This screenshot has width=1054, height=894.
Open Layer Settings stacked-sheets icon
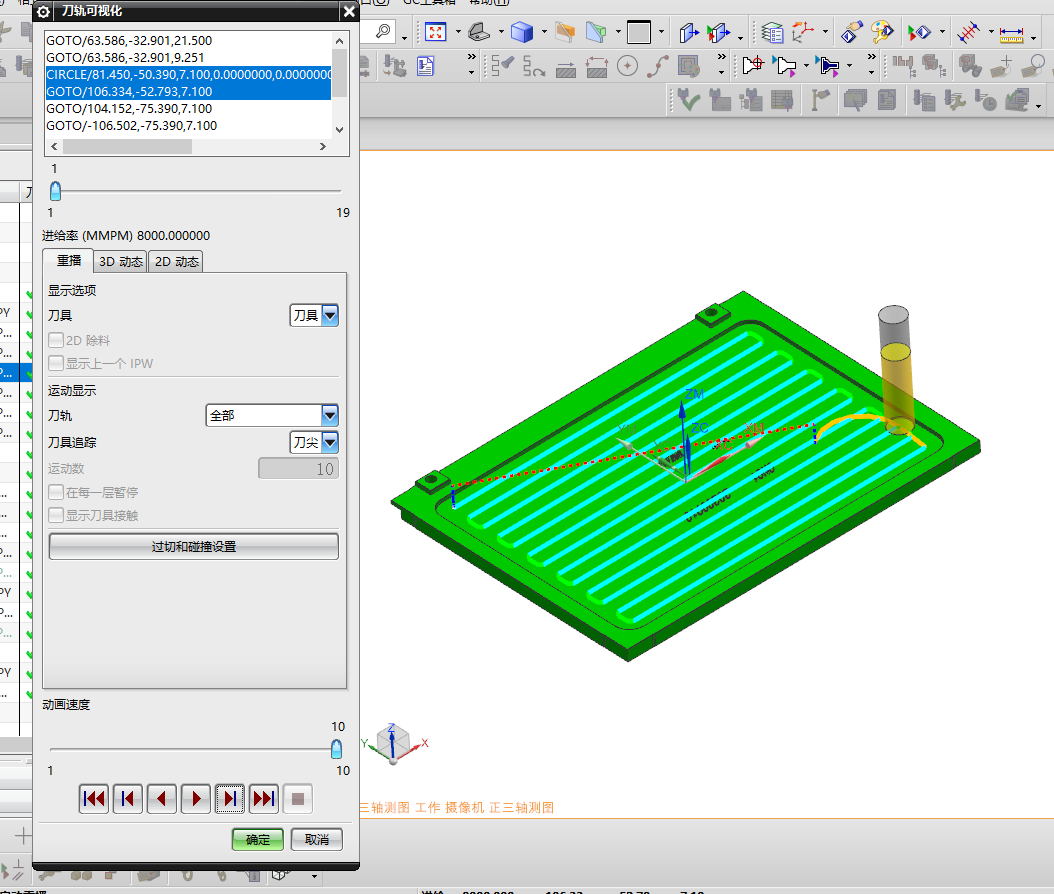(x=772, y=32)
